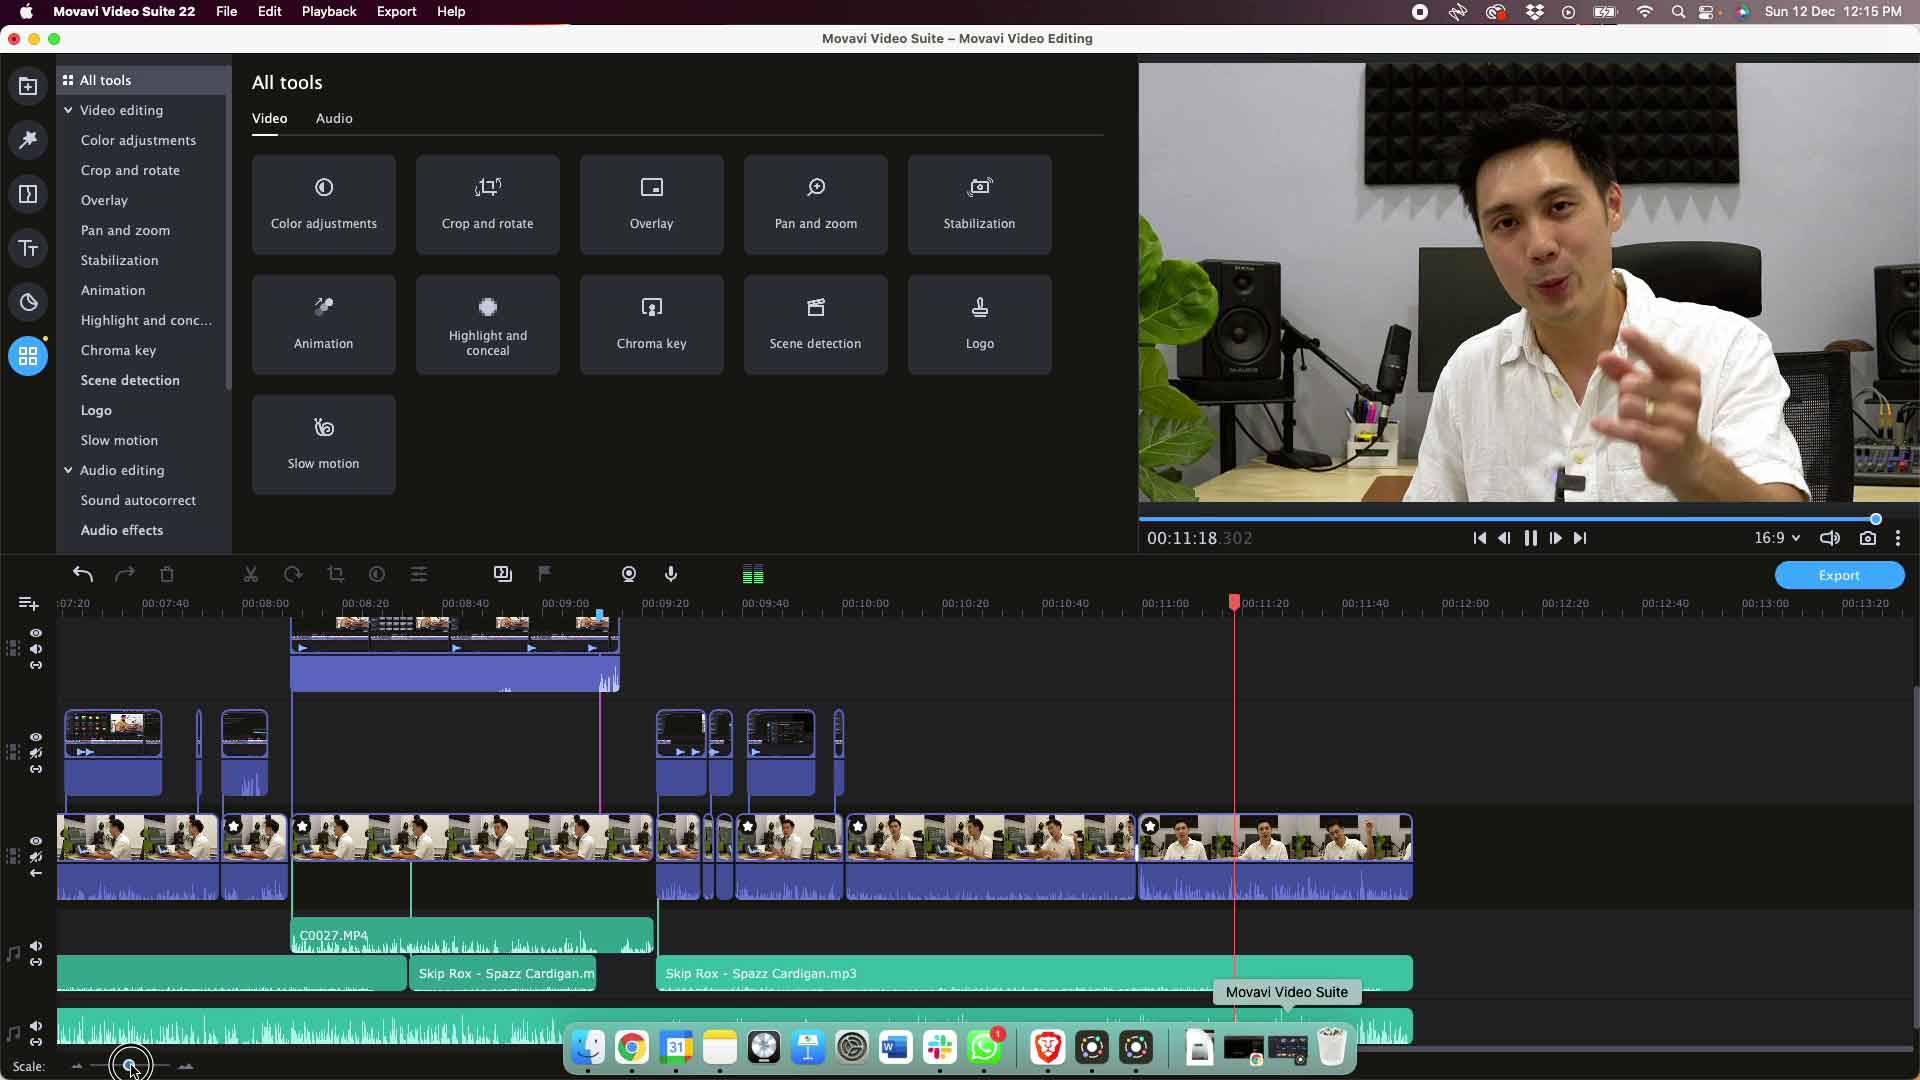
Task: Switch to the Audio tab
Action: (334, 118)
